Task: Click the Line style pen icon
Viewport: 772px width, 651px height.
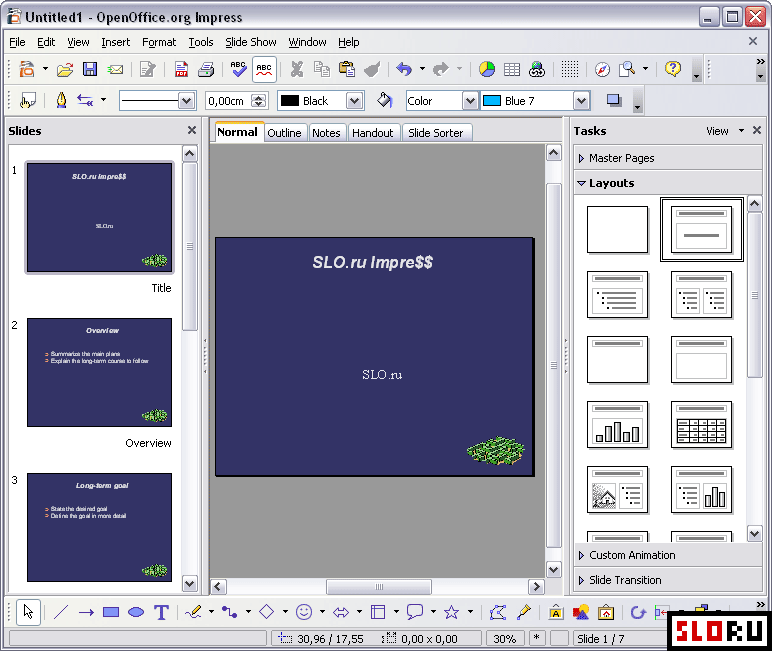Action: tap(61, 100)
